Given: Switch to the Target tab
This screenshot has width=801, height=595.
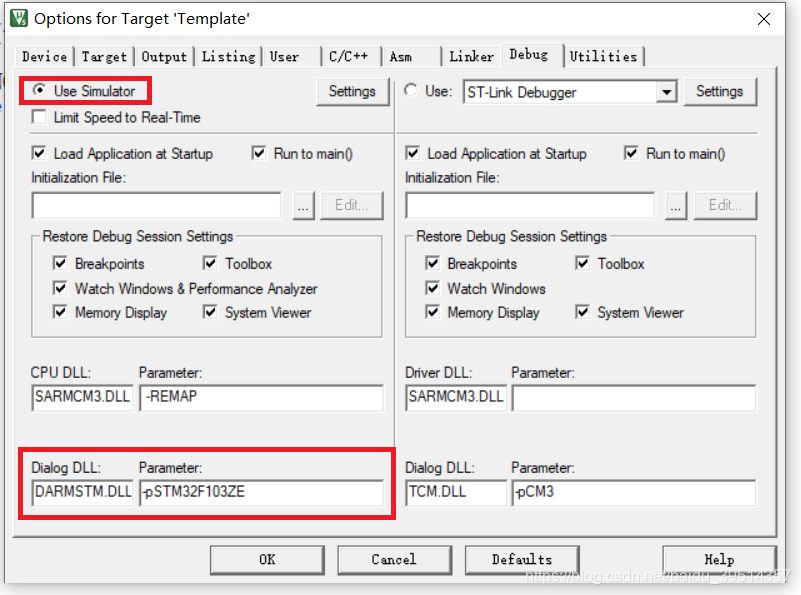Looking at the screenshot, I should tap(104, 57).
